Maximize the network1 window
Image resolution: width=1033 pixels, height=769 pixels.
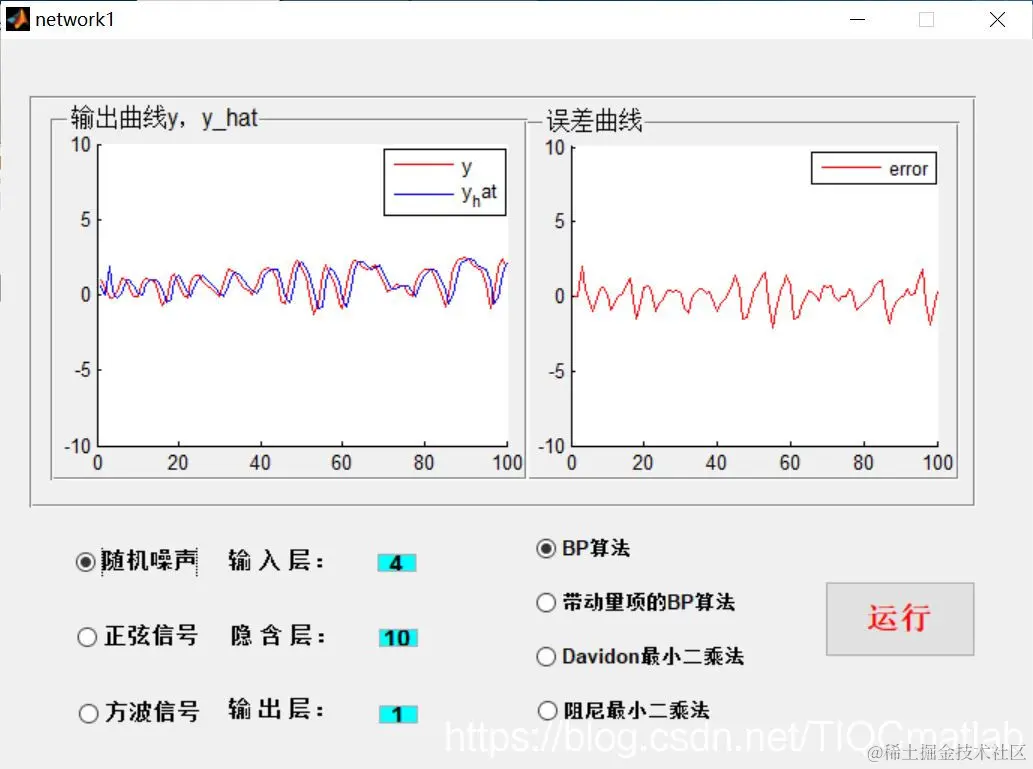[x=926, y=20]
